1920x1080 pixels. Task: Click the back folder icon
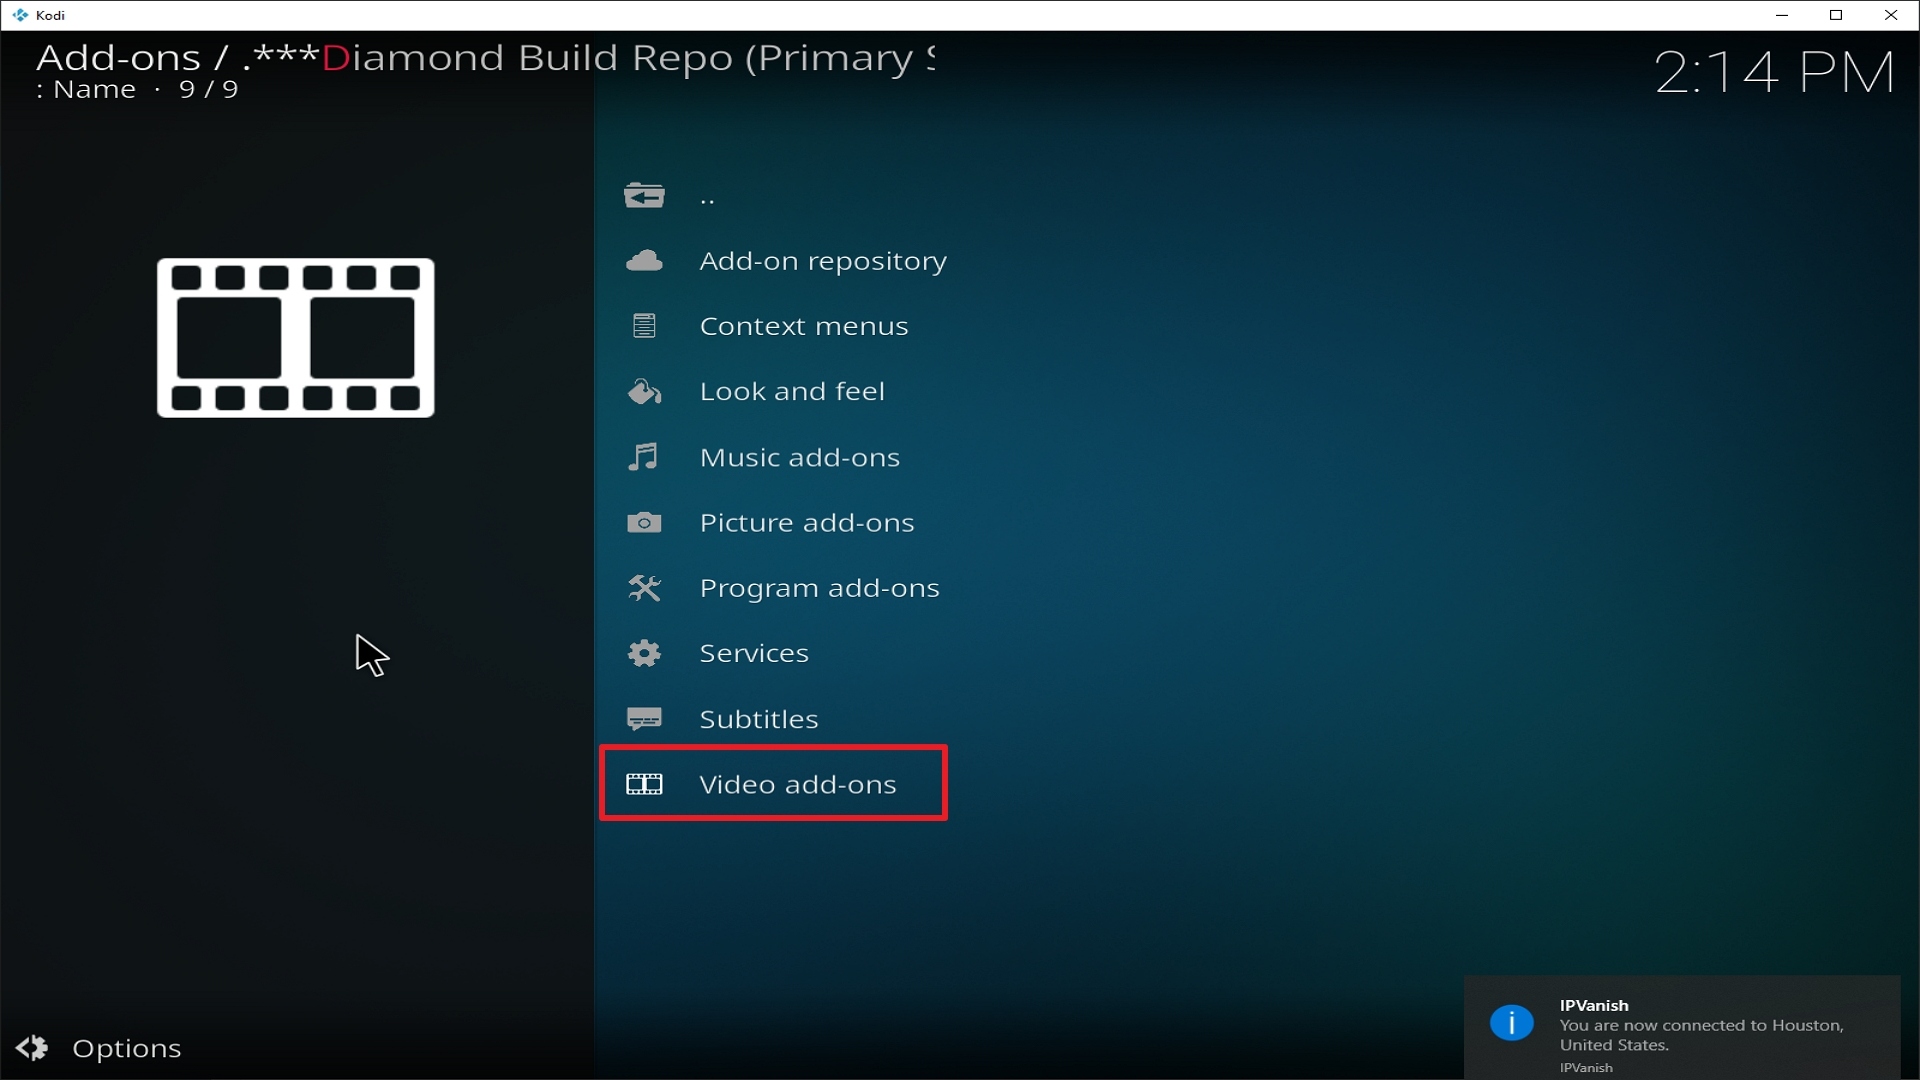644,195
